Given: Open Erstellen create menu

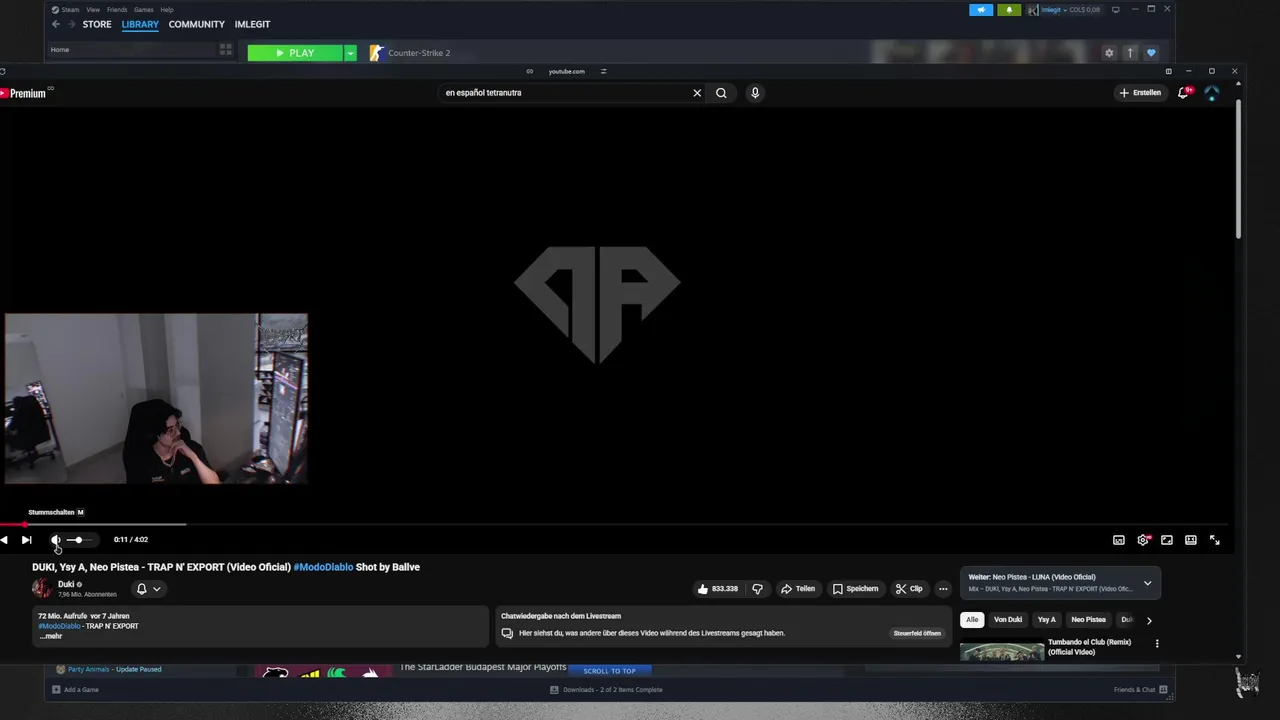Looking at the screenshot, I should 1140,93.
